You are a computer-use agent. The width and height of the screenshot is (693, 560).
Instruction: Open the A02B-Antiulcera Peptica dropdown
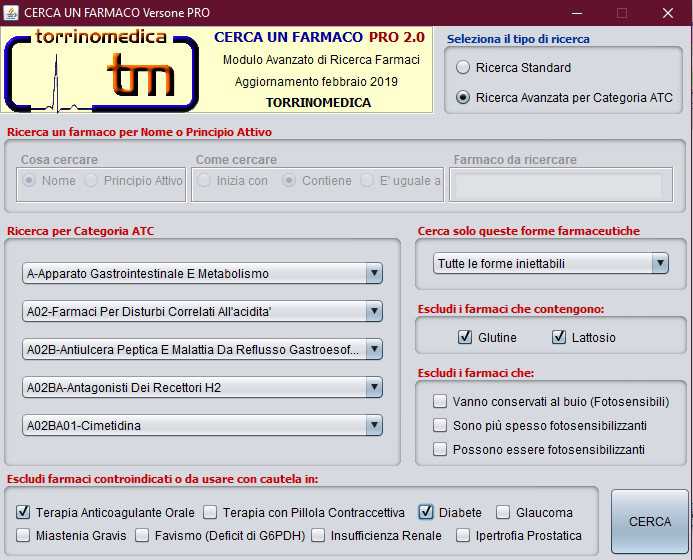[x=202, y=350]
